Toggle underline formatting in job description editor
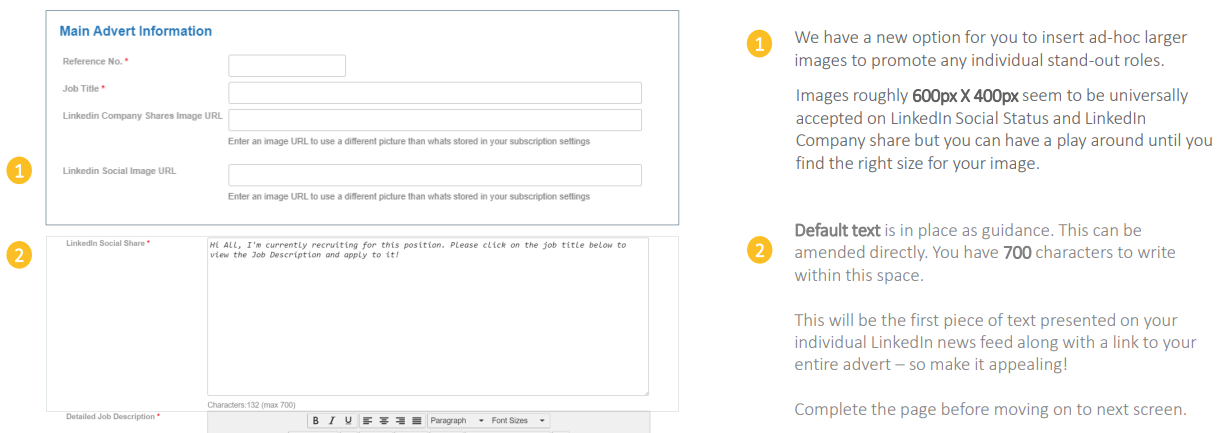Image resolution: width=1223 pixels, height=433 pixels. tap(348, 421)
